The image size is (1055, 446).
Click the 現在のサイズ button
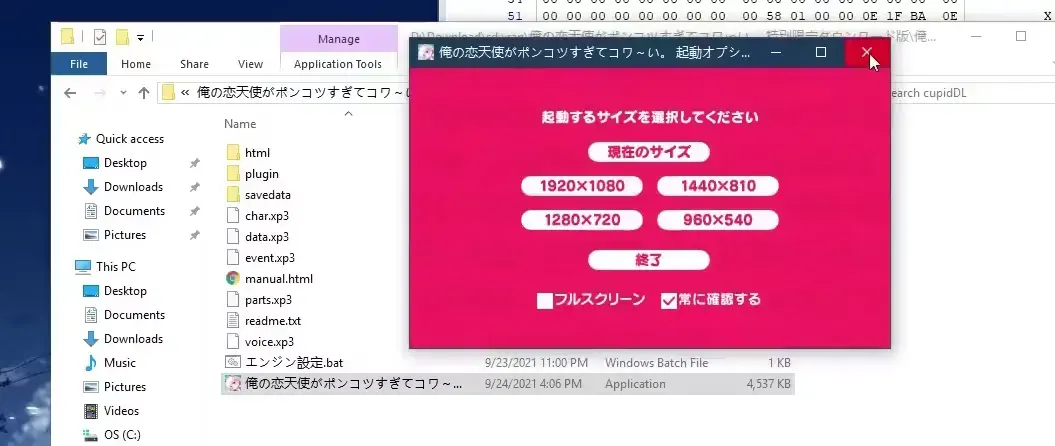(649, 152)
